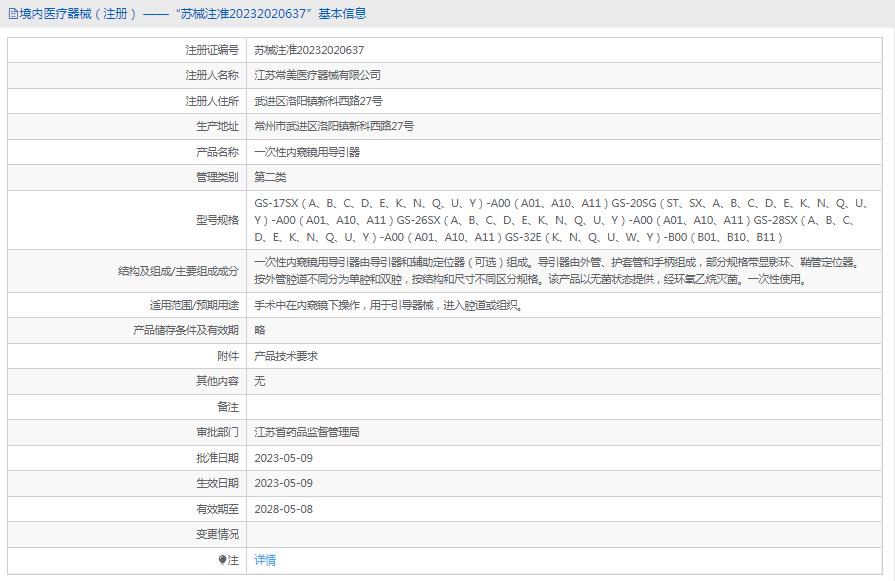Click the 有效期至 label
The height and width of the screenshot is (581, 895).
217,509
